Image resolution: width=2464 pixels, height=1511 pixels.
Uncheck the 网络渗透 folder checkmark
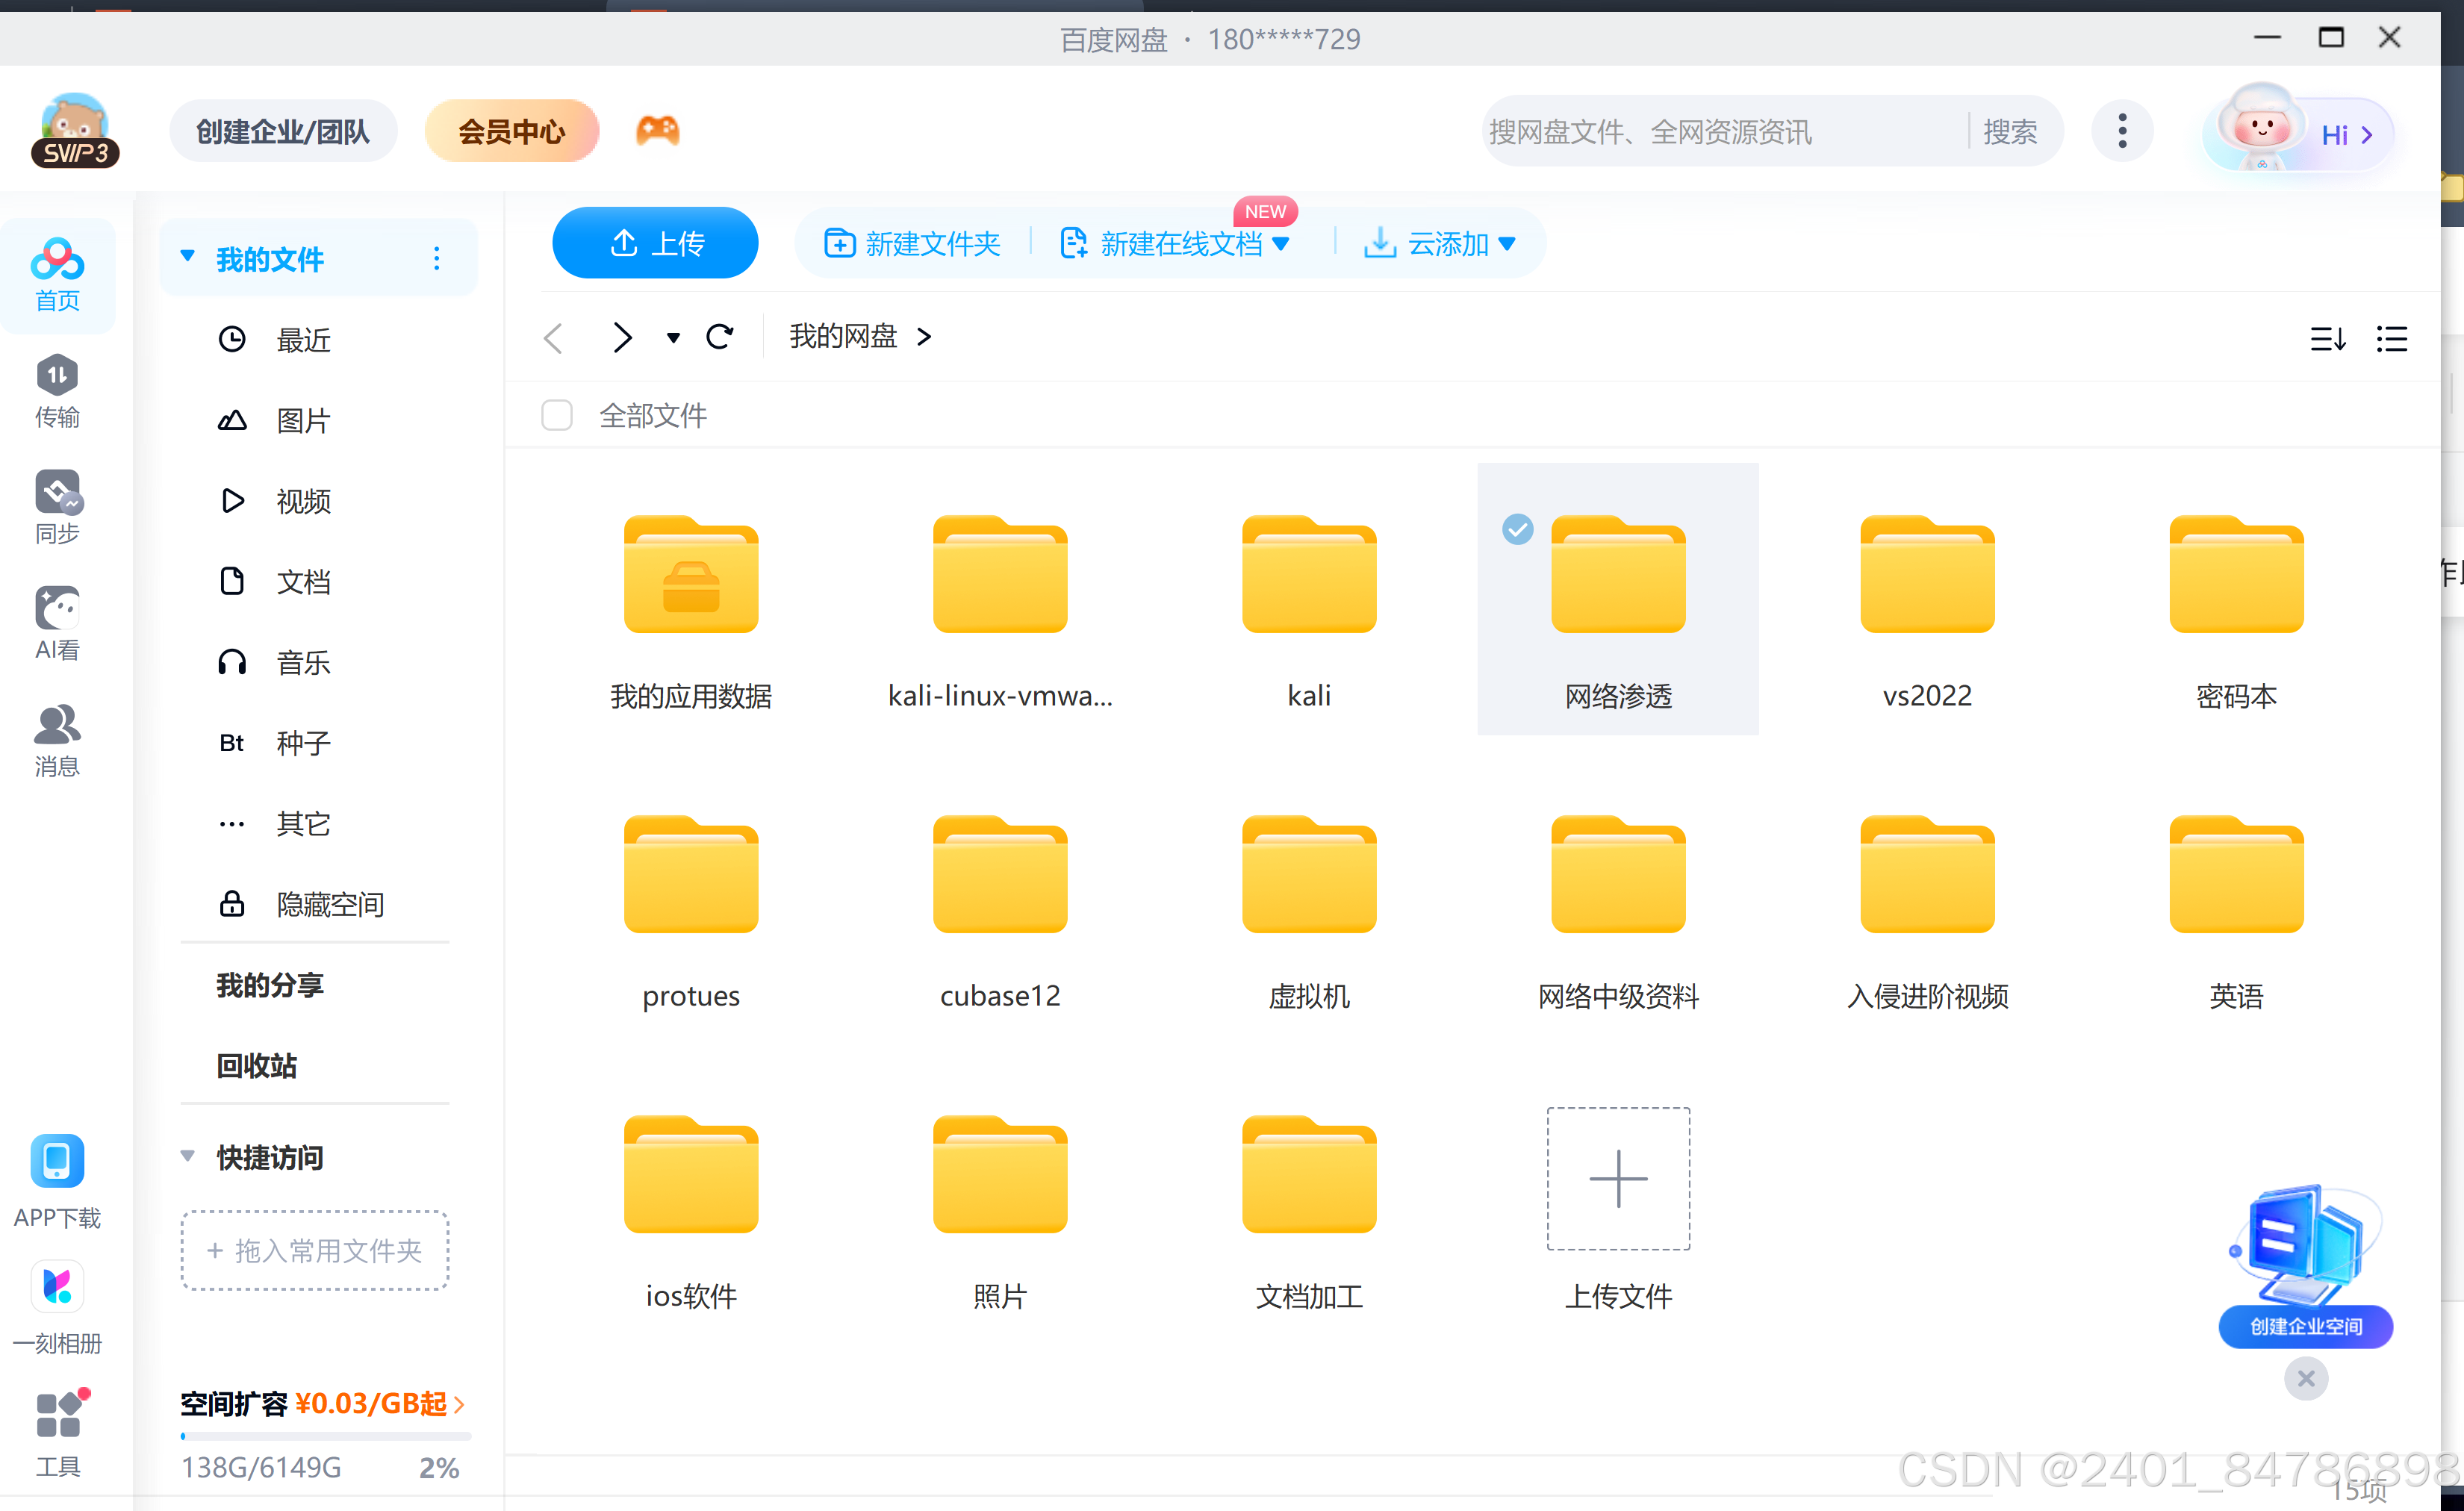[1517, 530]
